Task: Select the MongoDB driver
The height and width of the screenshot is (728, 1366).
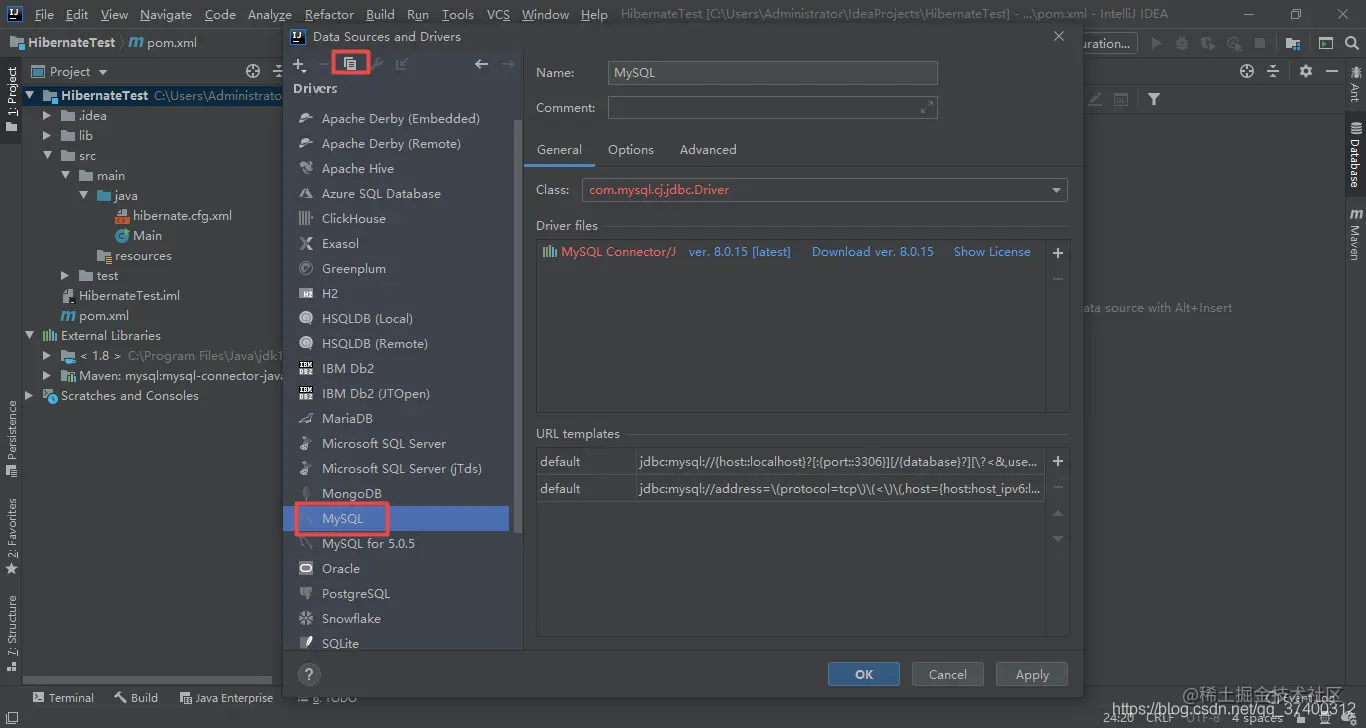Action: [352, 494]
